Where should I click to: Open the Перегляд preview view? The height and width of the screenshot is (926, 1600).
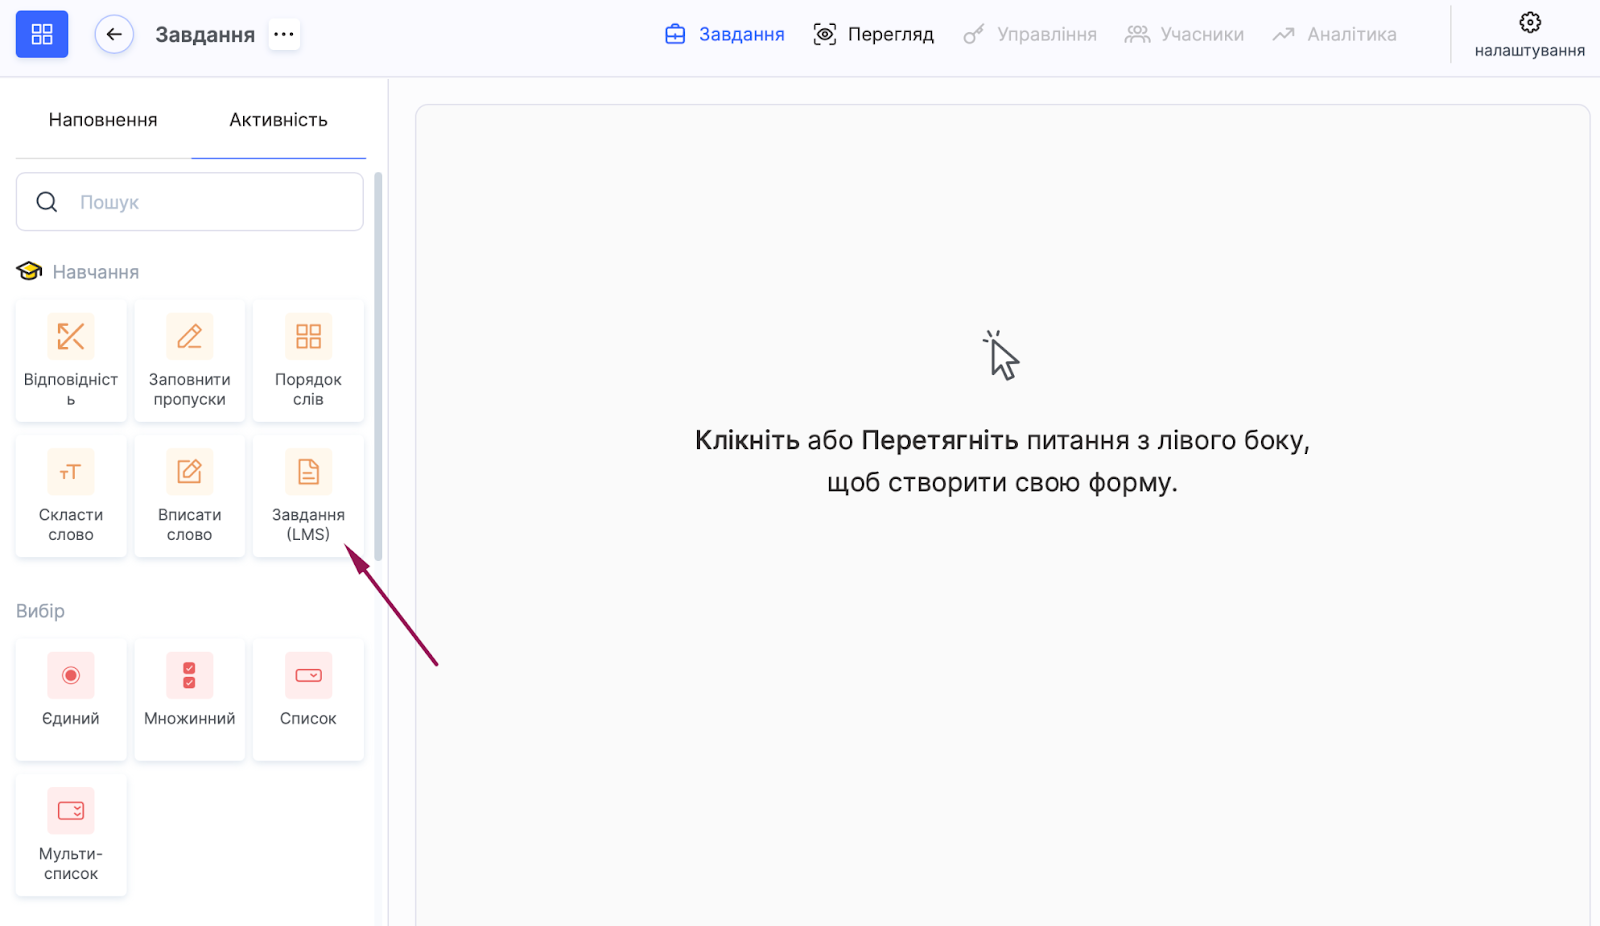point(873,34)
